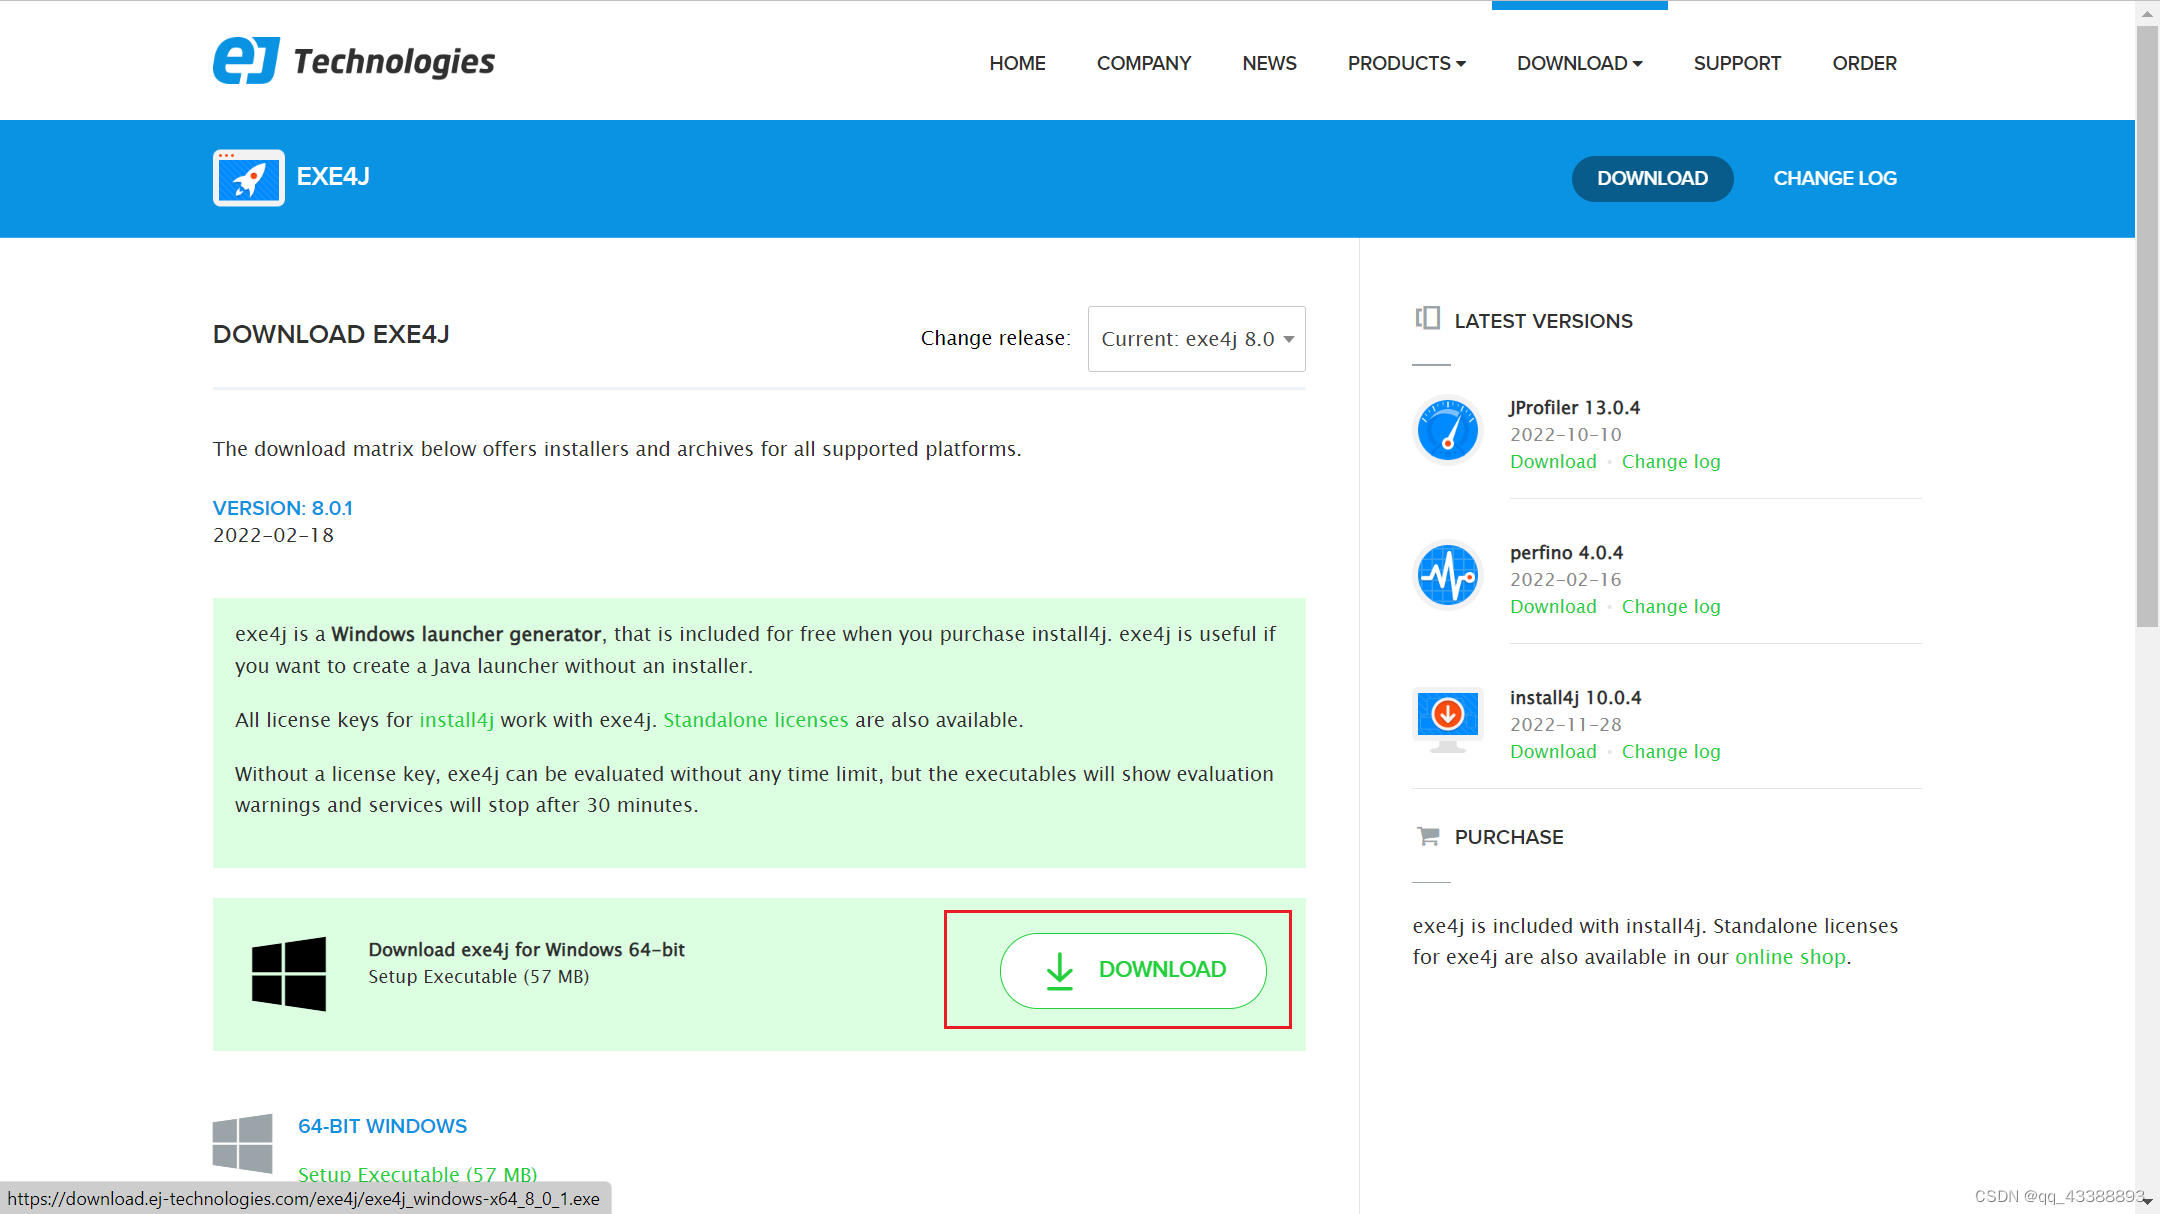This screenshot has height=1214, width=2160.
Task: Open the COMPANY menu item
Action: pos(1143,63)
